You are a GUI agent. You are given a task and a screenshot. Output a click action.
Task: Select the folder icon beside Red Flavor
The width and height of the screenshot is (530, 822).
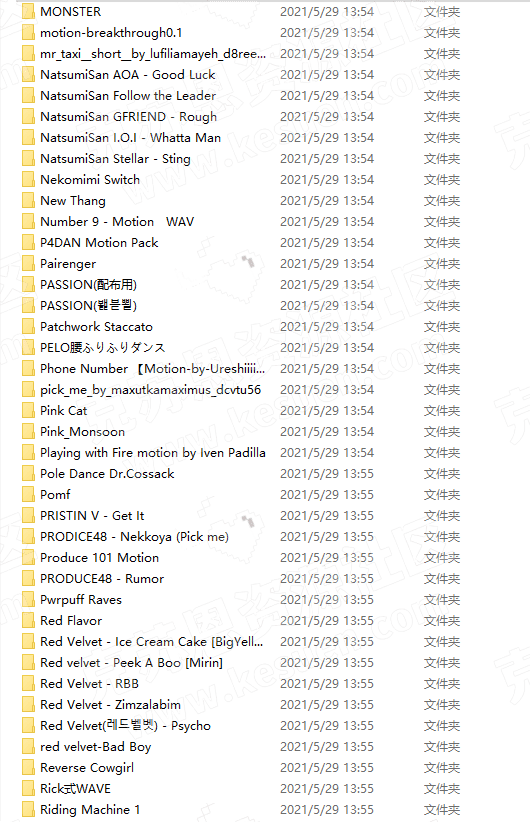(x=28, y=621)
